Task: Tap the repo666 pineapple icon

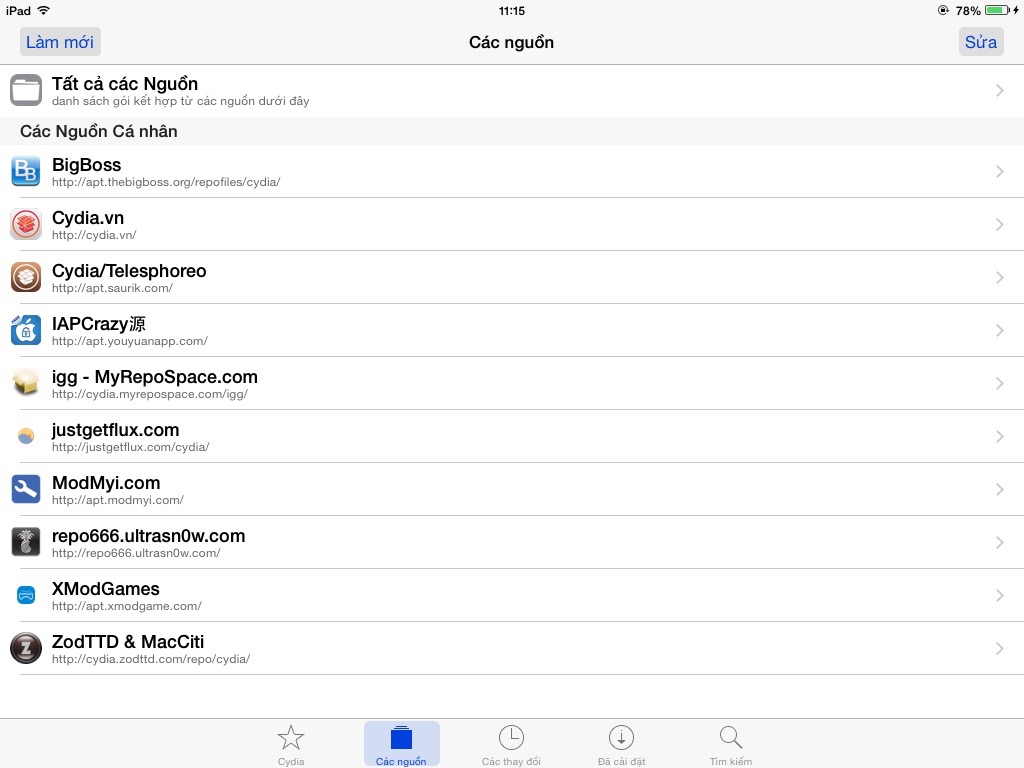Action: pos(26,542)
